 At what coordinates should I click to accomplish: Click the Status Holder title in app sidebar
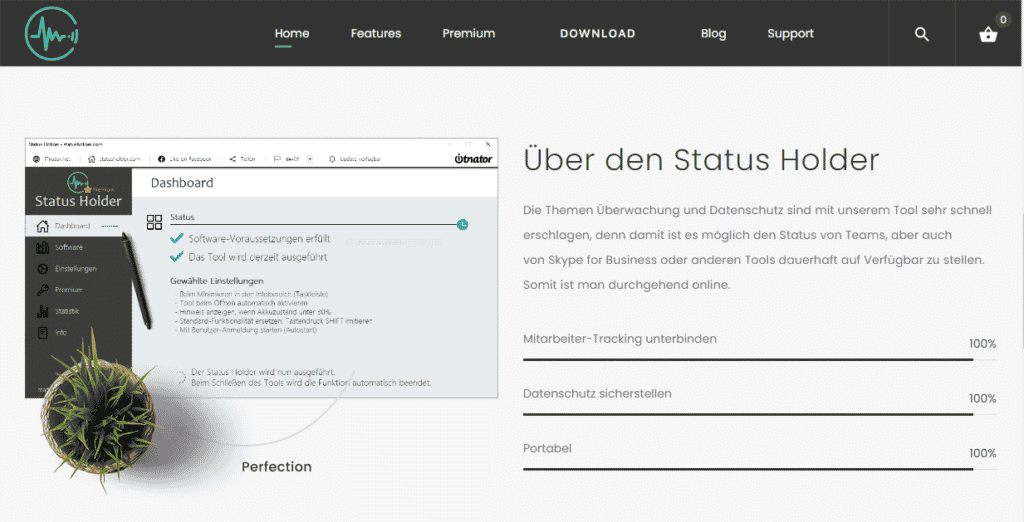(78, 201)
